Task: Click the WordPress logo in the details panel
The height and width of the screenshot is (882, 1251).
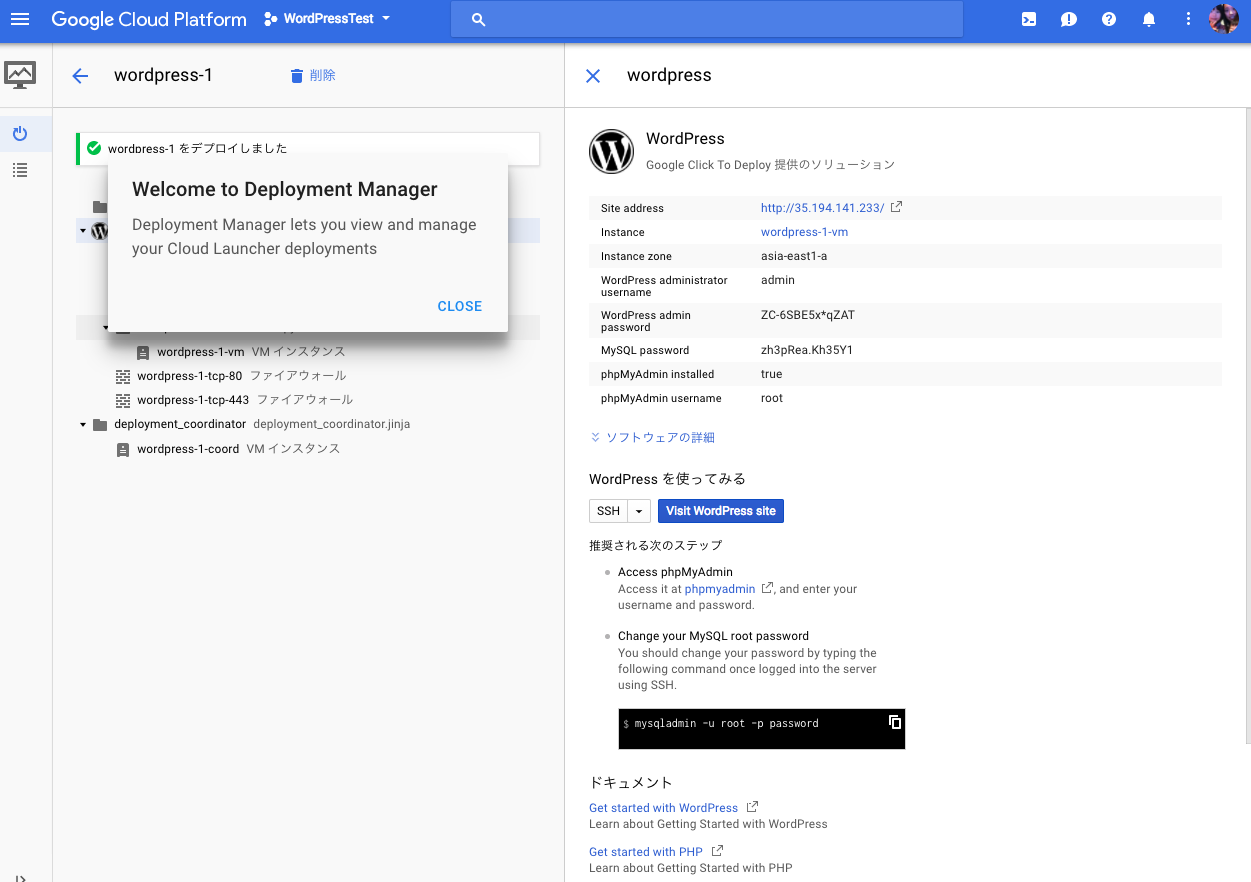Action: click(x=611, y=151)
